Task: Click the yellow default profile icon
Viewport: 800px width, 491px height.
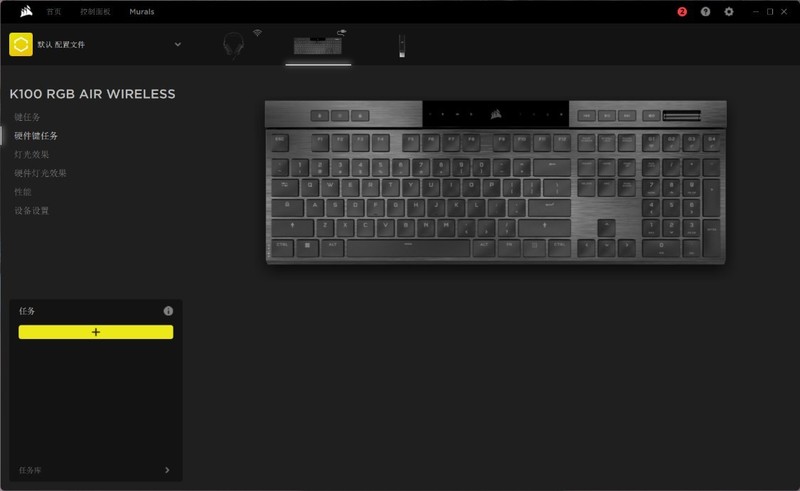Action: coord(21,44)
